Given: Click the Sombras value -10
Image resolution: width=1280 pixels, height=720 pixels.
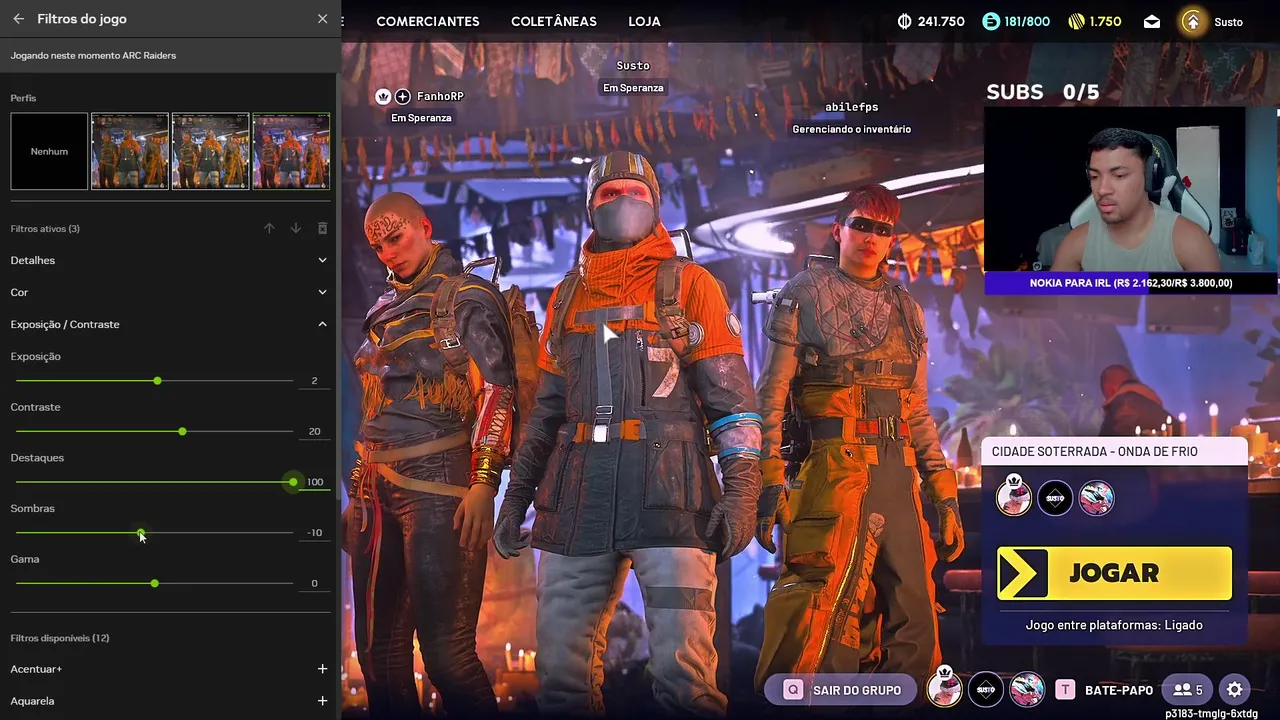Looking at the screenshot, I should pyautogui.click(x=315, y=533).
